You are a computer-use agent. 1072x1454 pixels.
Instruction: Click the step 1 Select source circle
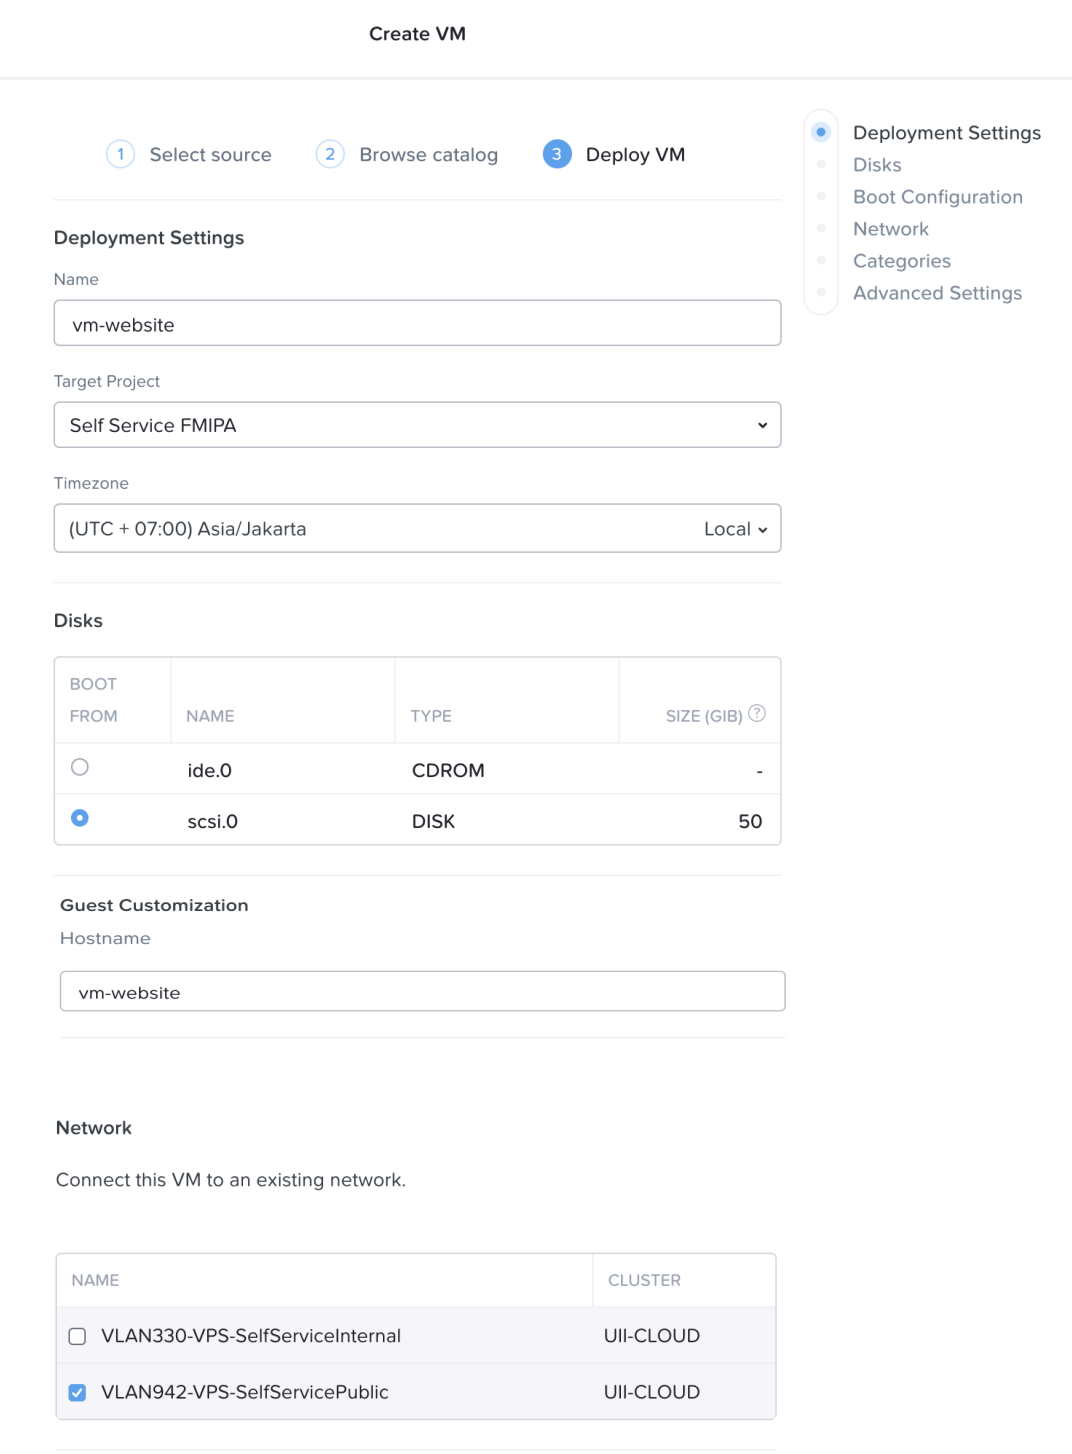point(120,154)
